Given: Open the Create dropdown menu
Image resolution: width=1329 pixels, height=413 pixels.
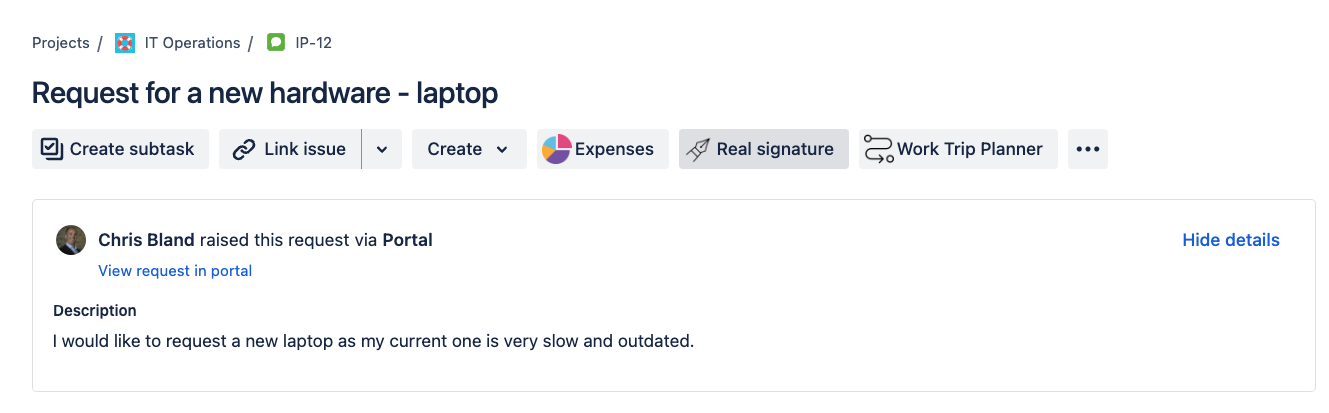Looking at the screenshot, I should [469, 149].
